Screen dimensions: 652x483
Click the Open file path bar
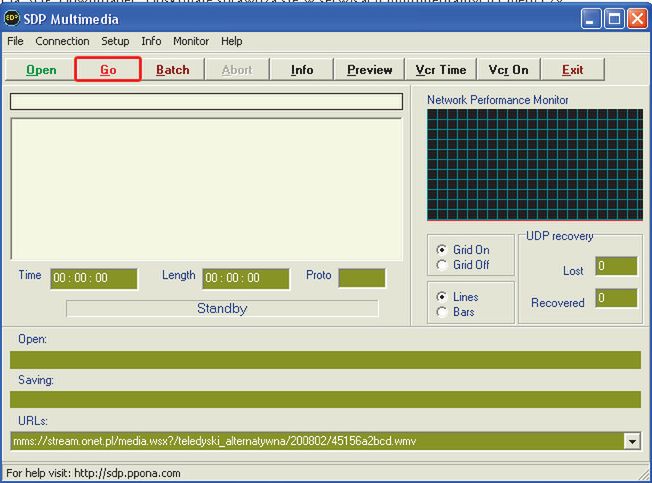coord(325,360)
